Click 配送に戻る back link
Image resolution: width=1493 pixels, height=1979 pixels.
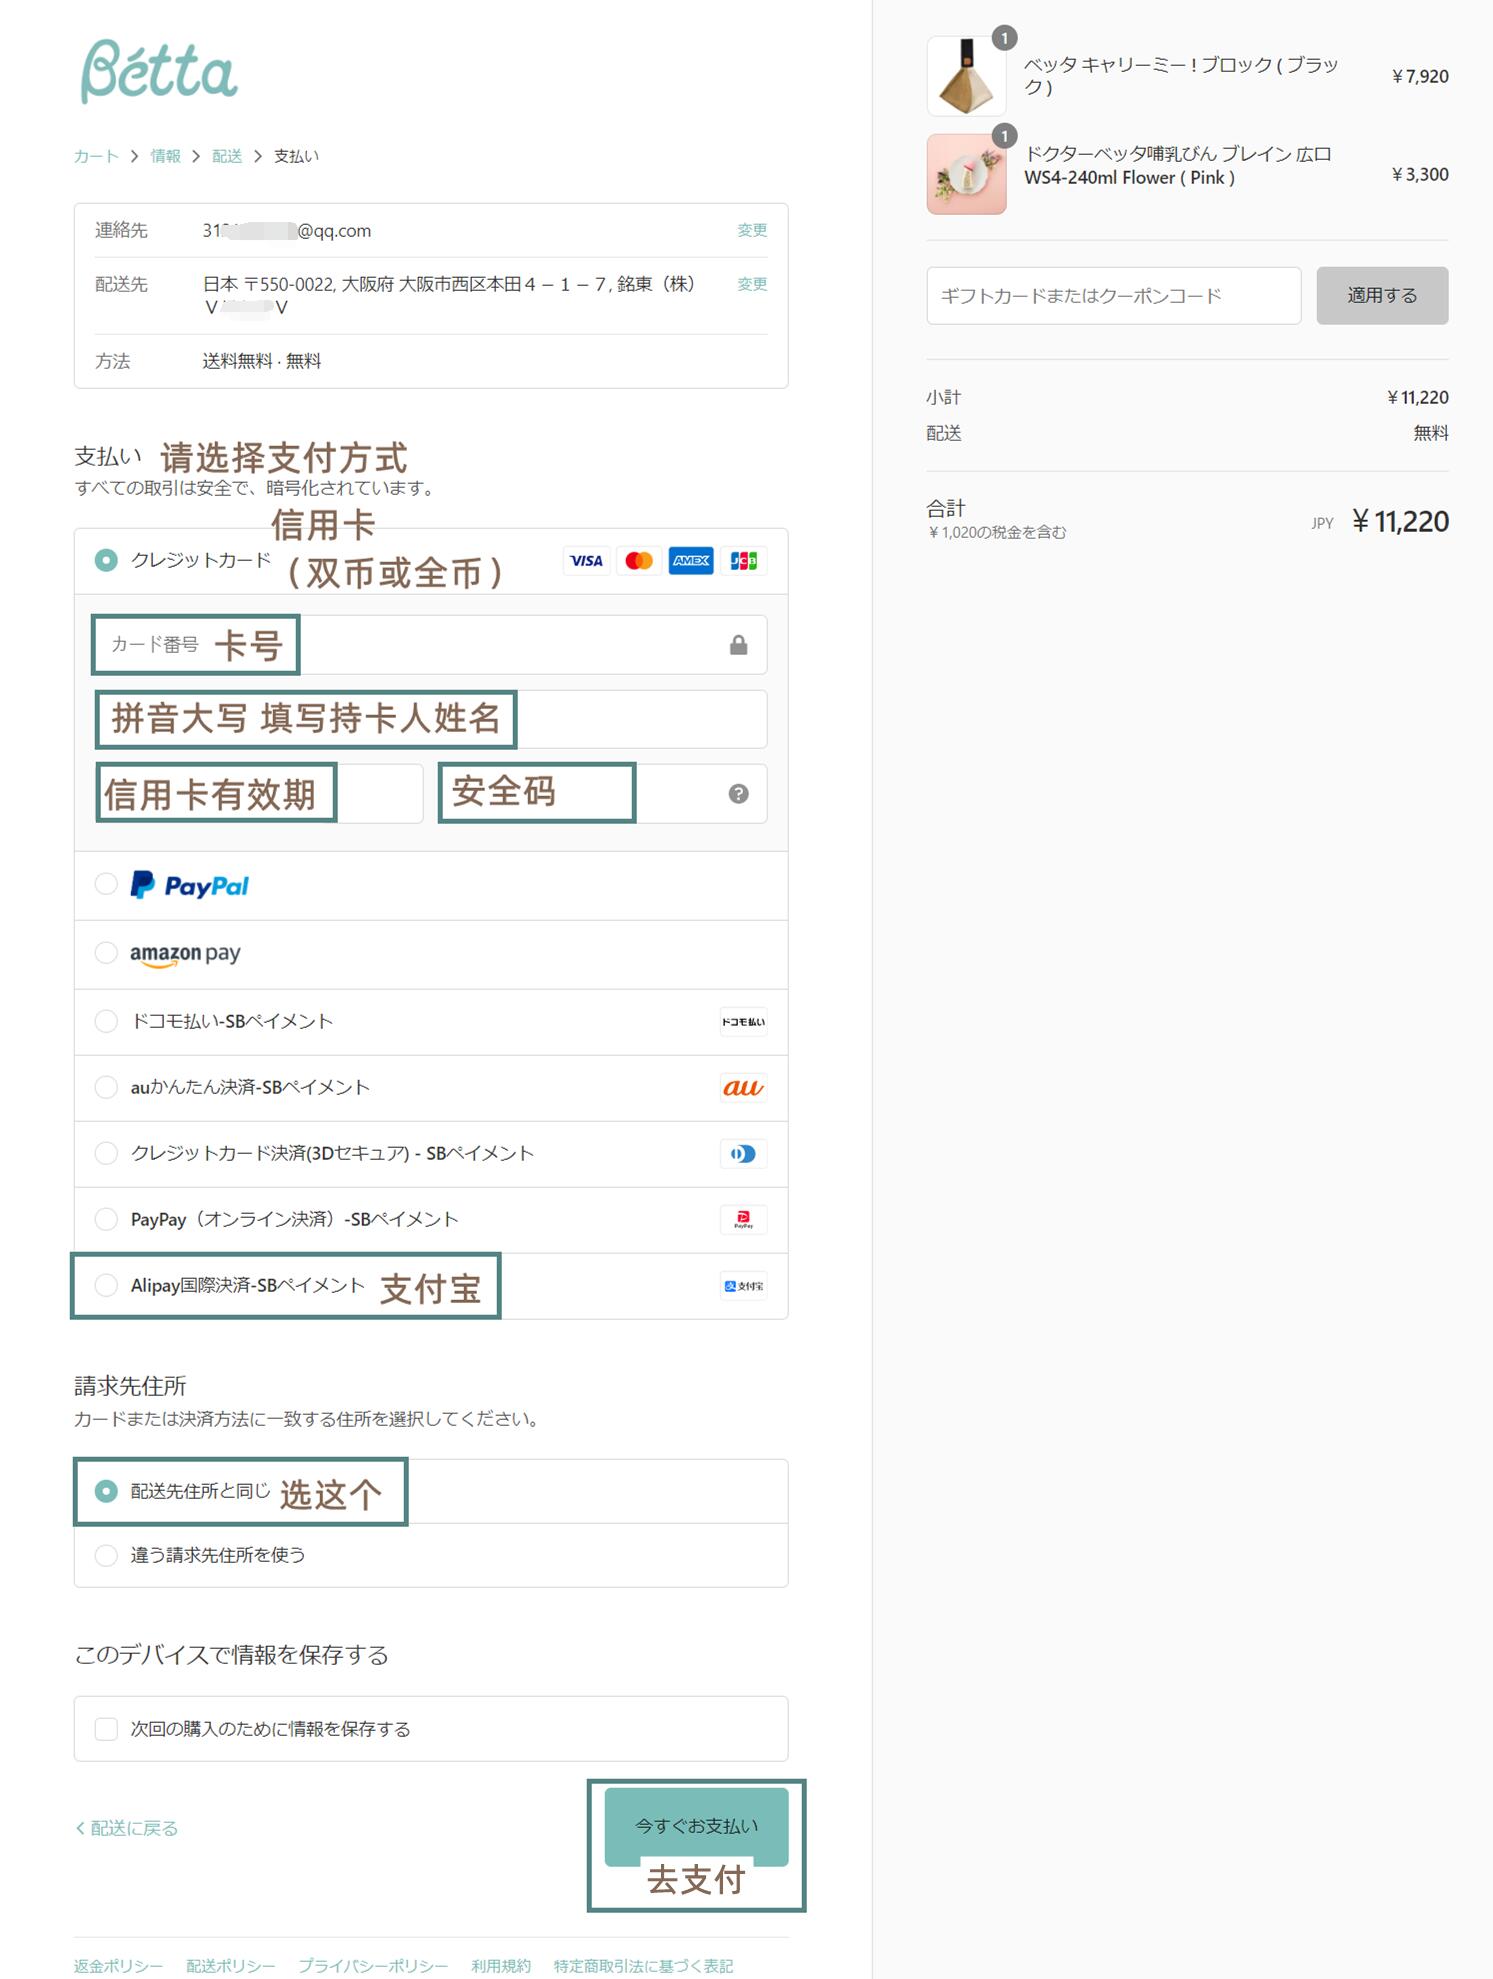click(x=127, y=1829)
